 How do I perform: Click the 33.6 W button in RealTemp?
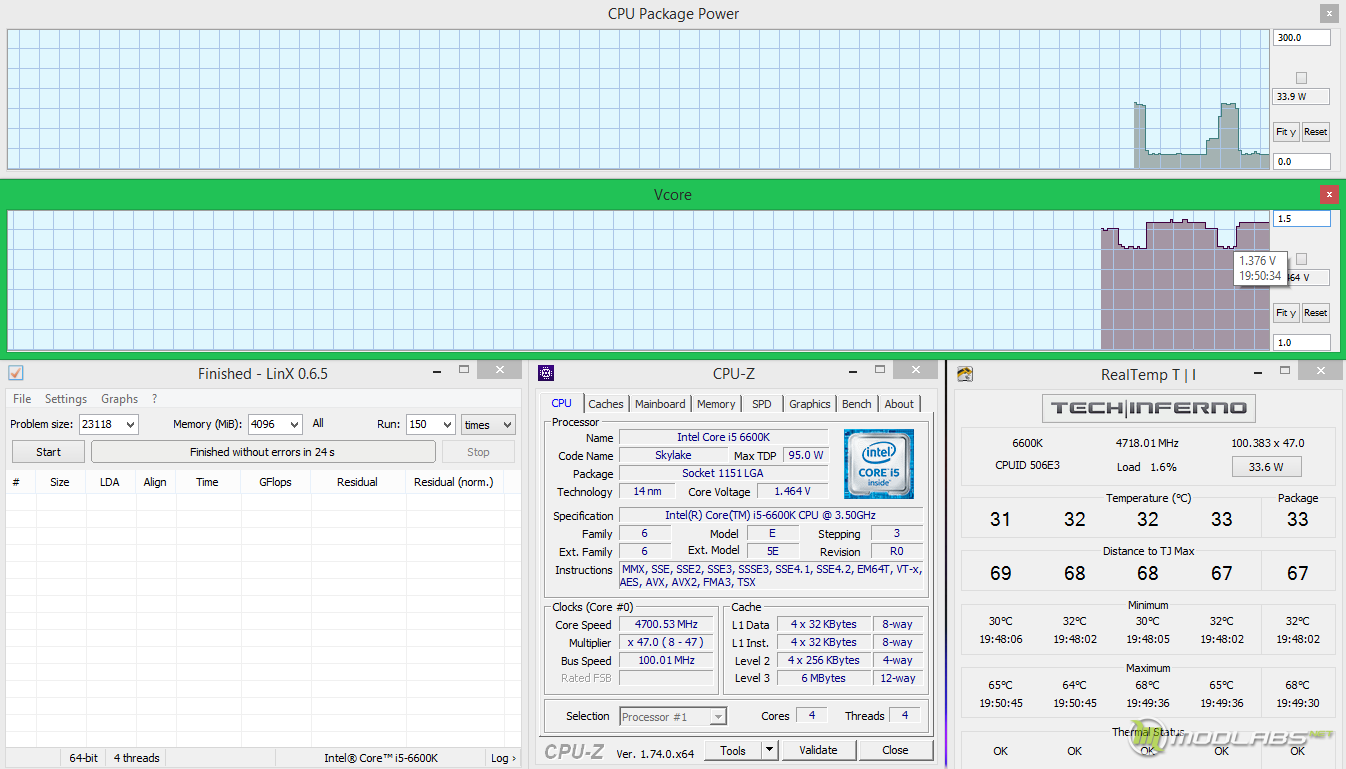coord(1265,466)
